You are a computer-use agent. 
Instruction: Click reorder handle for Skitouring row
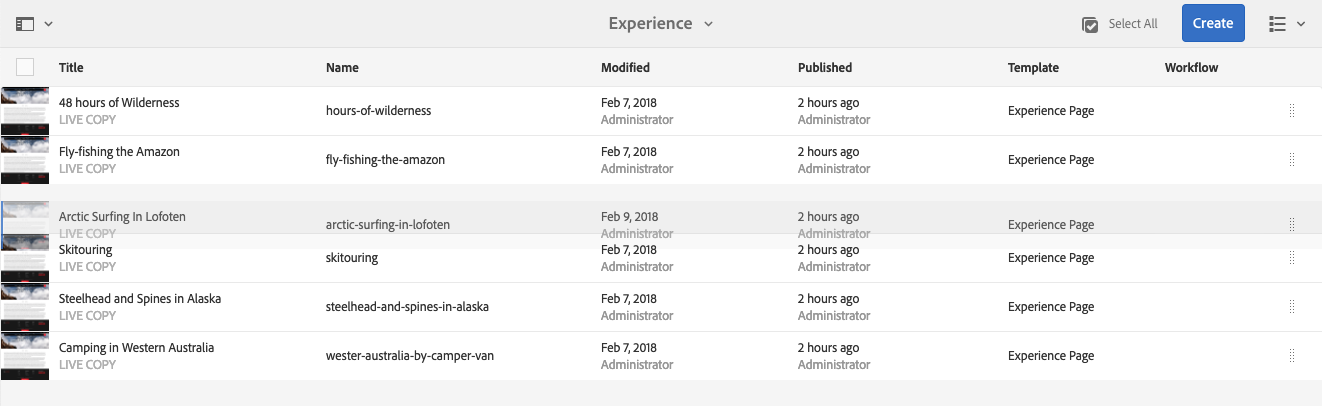pos(1292,258)
